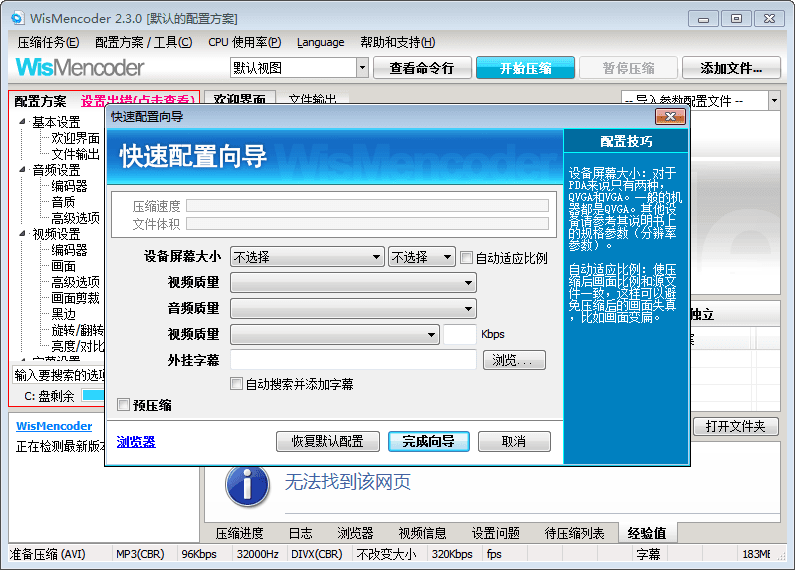Collapse the 基本设置 tree node arrow
Screen dimensions: 795x570
tap(23, 122)
